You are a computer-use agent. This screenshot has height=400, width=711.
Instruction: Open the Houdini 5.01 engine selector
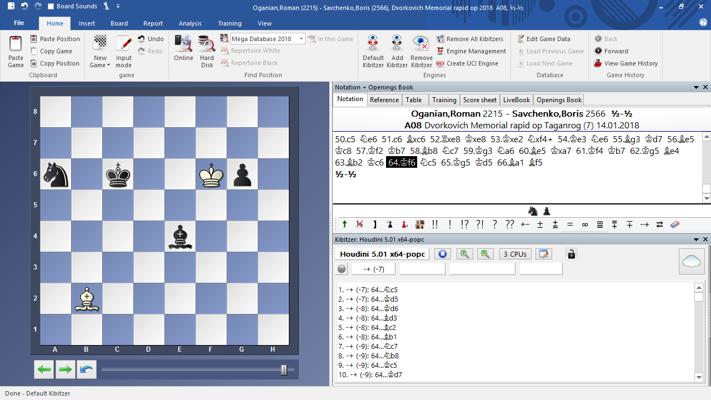[x=383, y=254]
